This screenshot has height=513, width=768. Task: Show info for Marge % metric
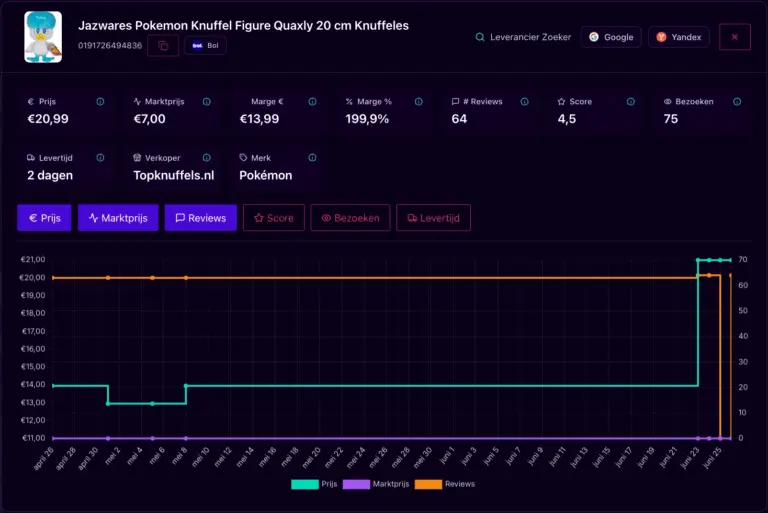click(x=419, y=102)
